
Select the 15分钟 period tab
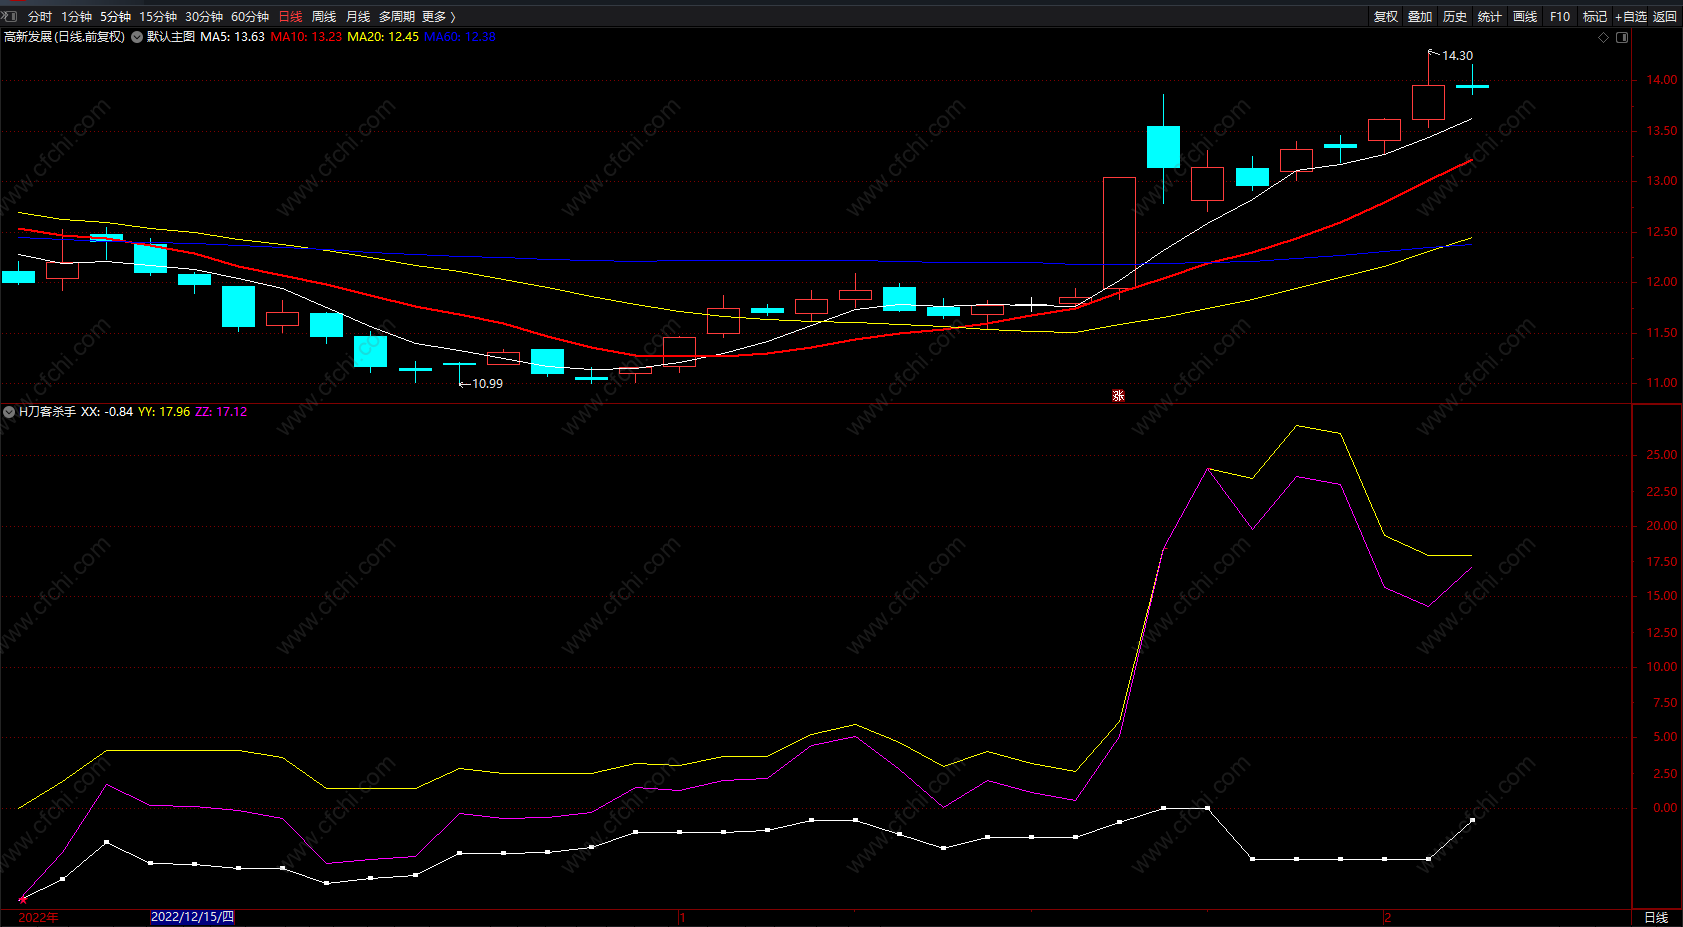158,17
